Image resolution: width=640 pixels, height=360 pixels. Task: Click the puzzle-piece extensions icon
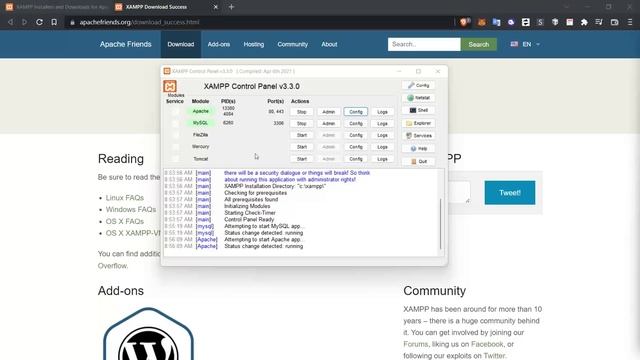tap(584, 22)
